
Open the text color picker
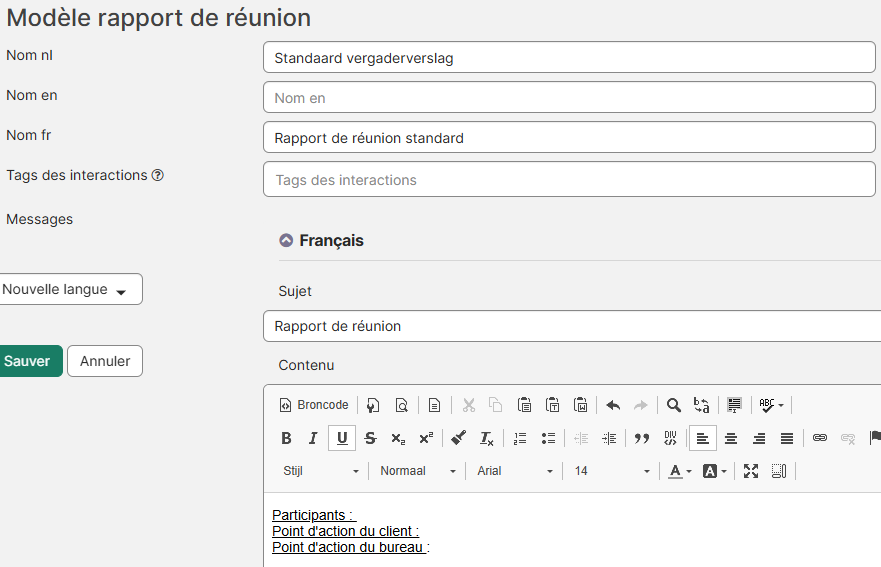(680, 471)
